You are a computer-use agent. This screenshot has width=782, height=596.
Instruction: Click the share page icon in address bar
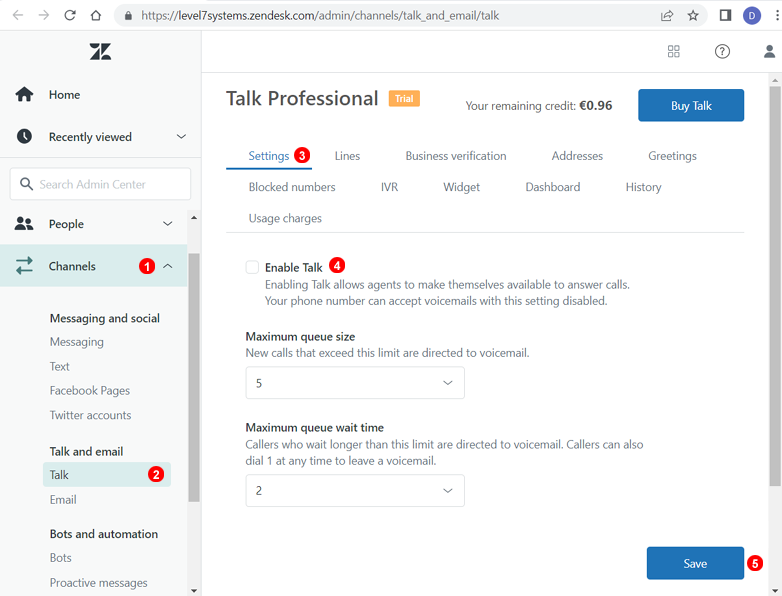tap(667, 15)
